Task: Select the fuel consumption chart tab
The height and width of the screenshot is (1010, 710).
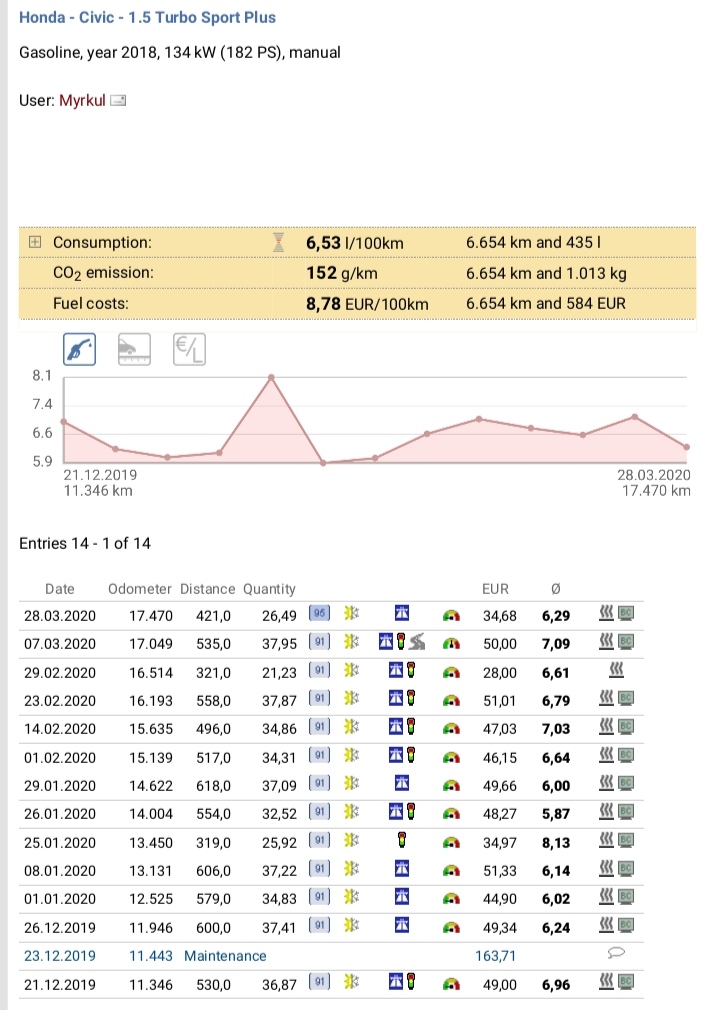Action: click(80, 349)
